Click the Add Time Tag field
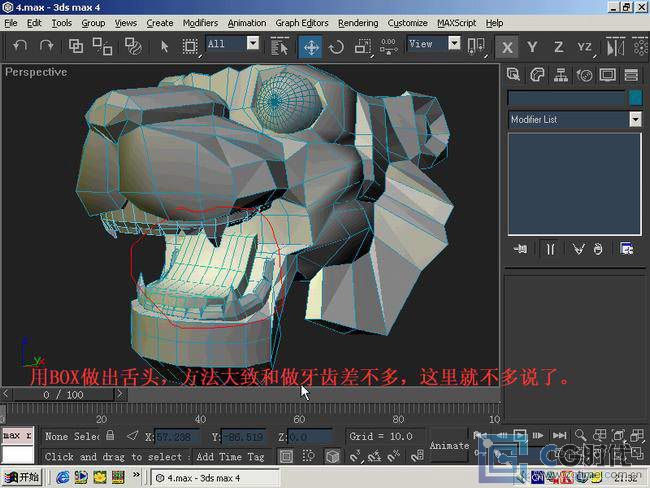Viewport: 650px width, 488px height. coord(230,456)
